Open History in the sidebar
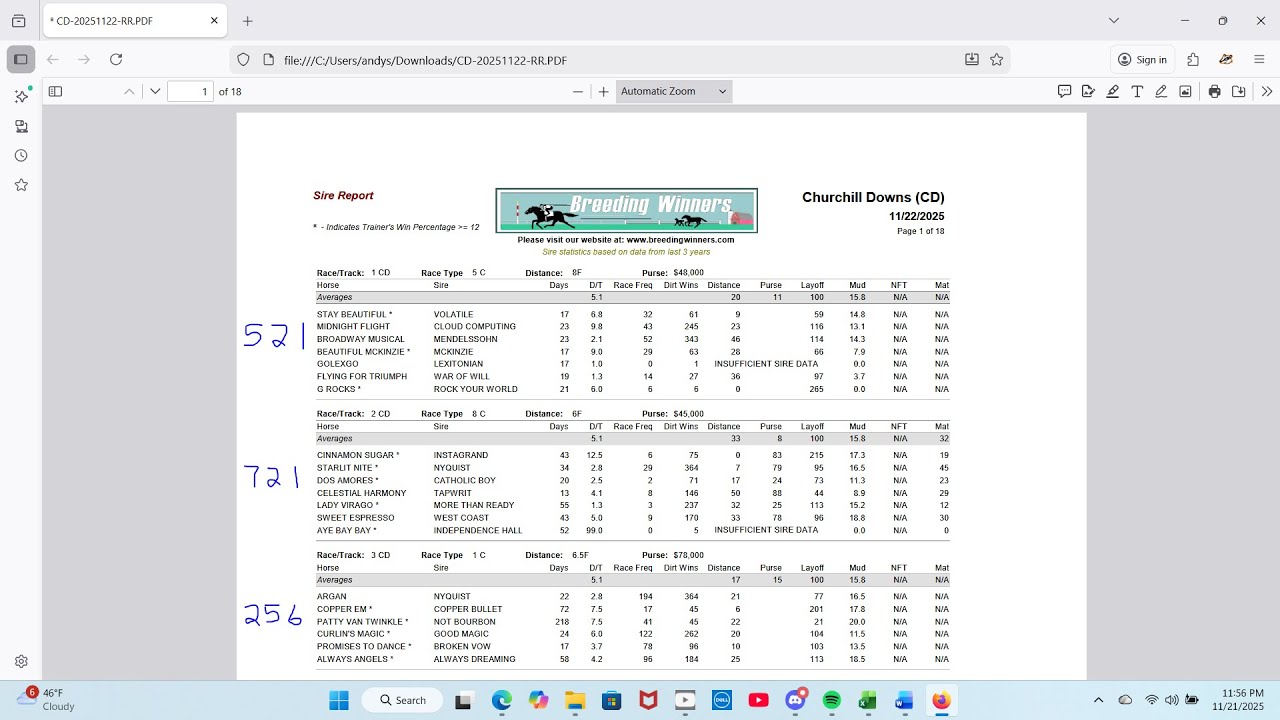The height and width of the screenshot is (720, 1280). pos(21,155)
